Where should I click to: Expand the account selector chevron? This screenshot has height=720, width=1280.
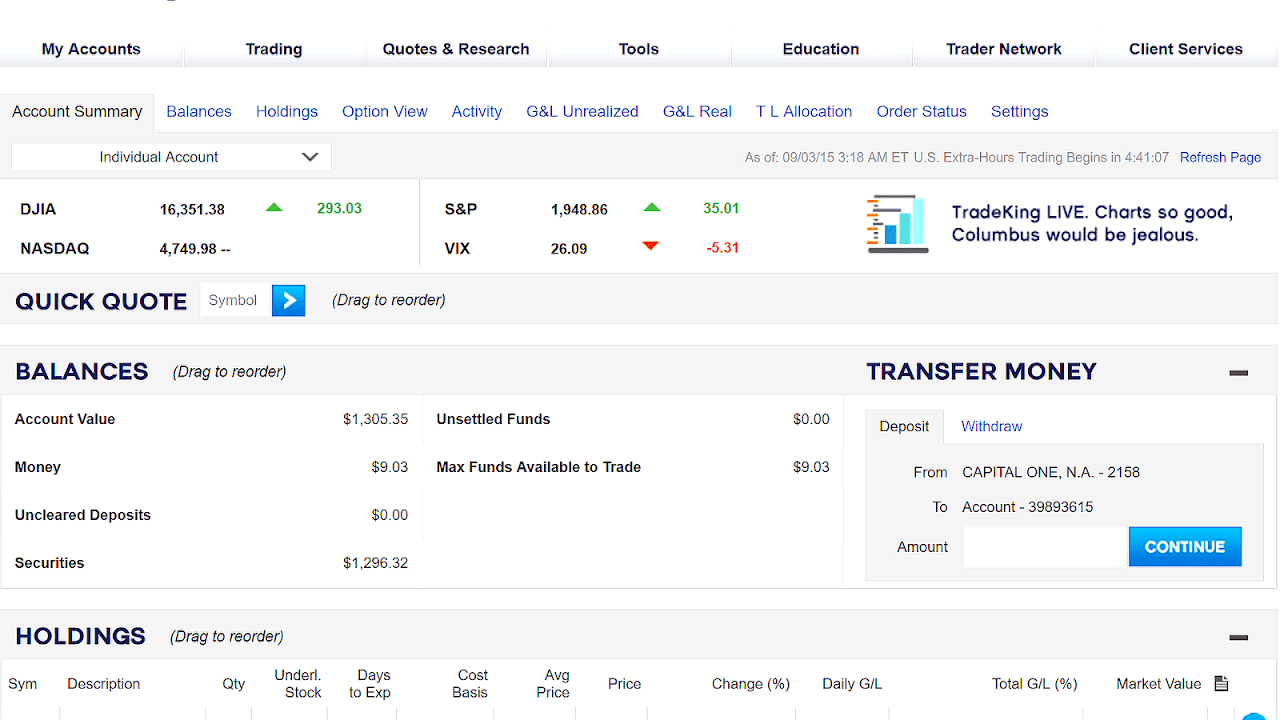pos(309,157)
